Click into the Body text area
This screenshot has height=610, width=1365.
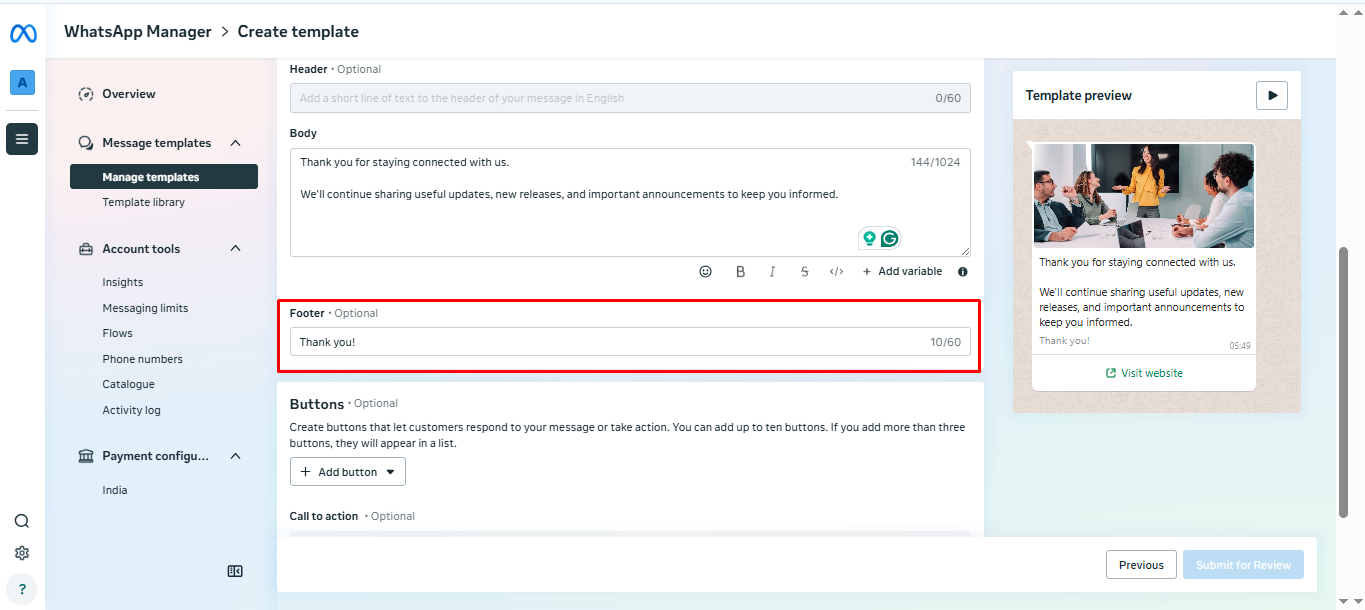click(630, 202)
